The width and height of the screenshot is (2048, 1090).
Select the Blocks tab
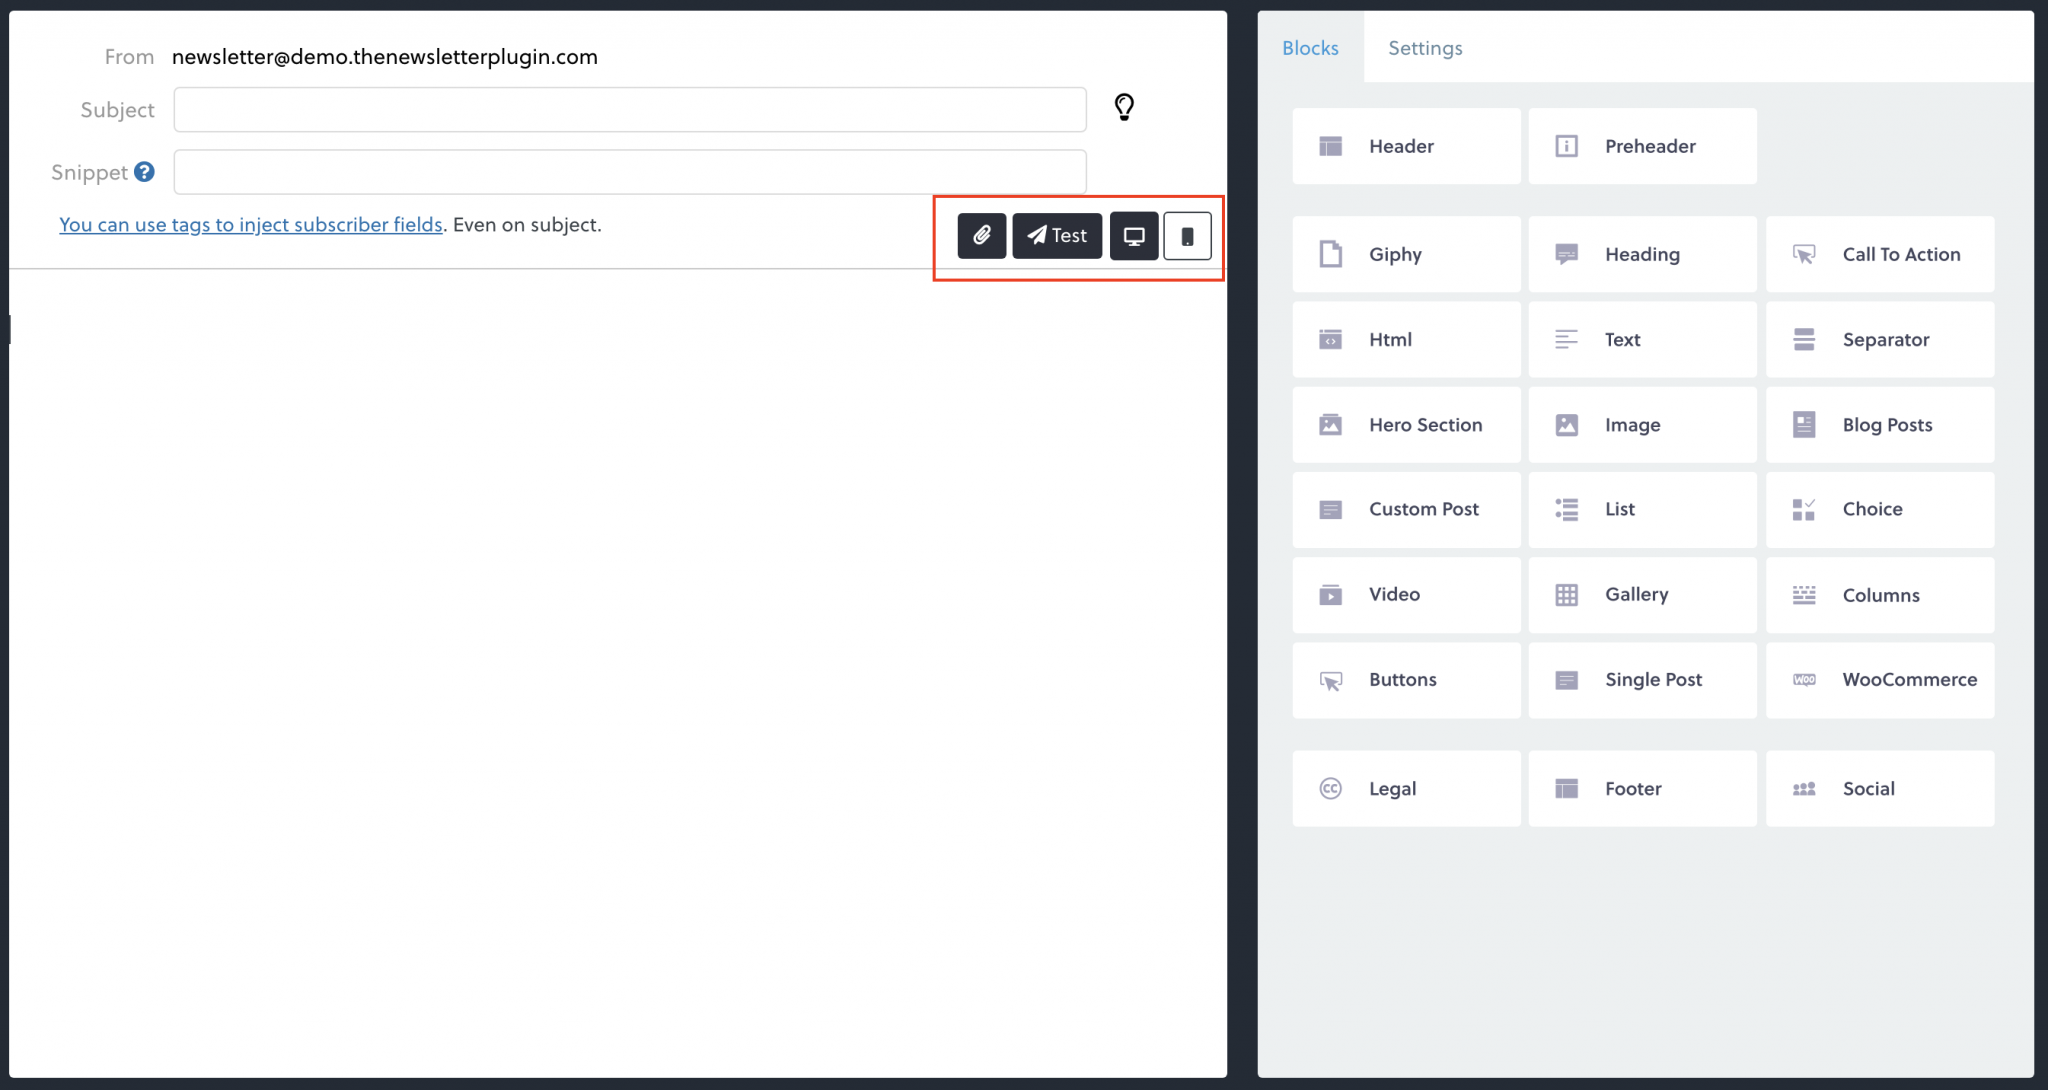(x=1310, y=47)
